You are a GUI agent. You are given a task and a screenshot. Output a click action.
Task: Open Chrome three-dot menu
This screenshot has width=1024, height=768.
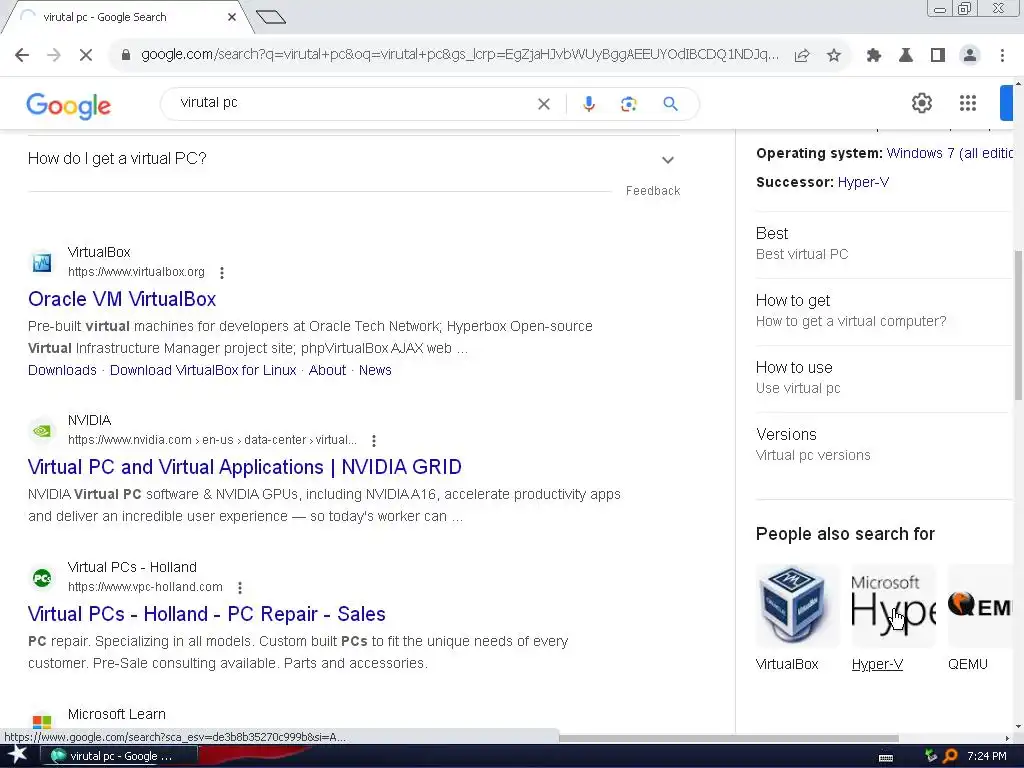point(1002,56)
